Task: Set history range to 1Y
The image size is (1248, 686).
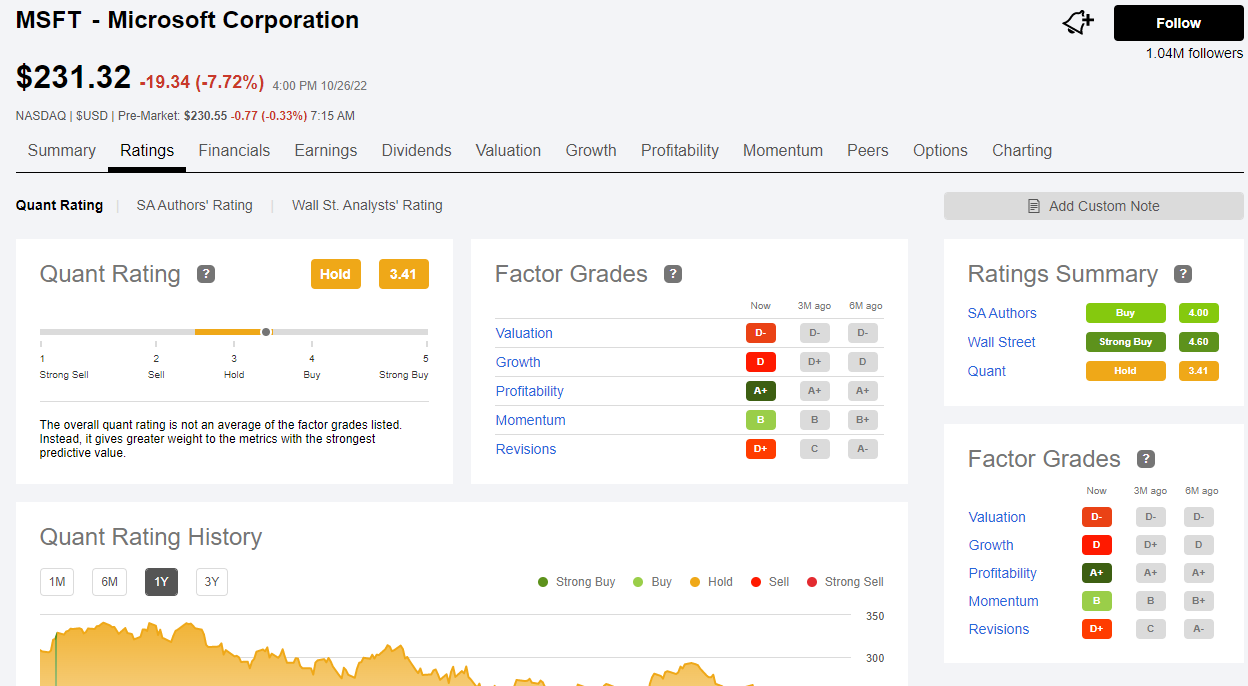Action: (161, 582)
